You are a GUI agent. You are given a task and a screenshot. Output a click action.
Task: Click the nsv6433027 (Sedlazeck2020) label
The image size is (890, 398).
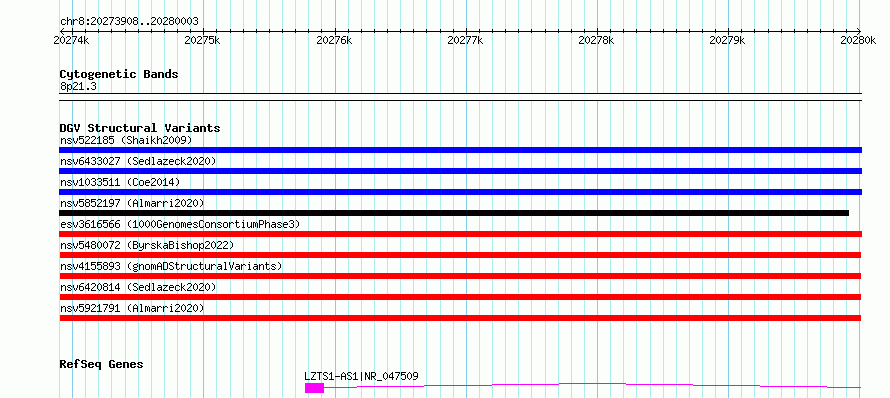coord(138,161)
